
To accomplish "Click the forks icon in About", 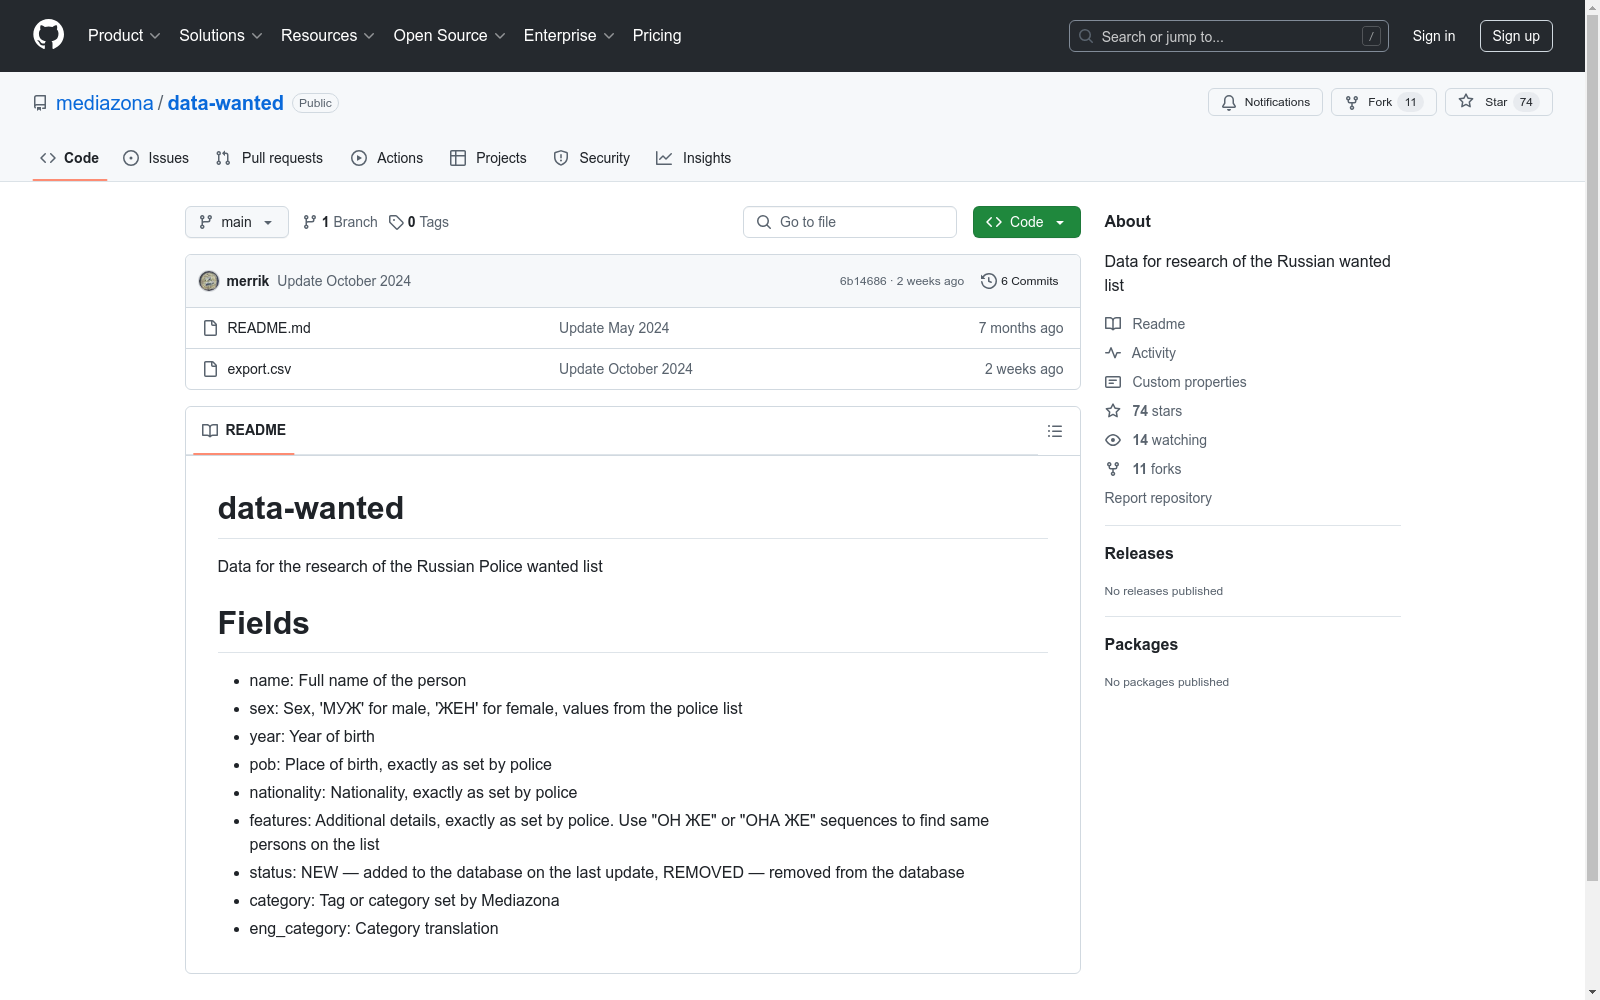I will 1113,469.
